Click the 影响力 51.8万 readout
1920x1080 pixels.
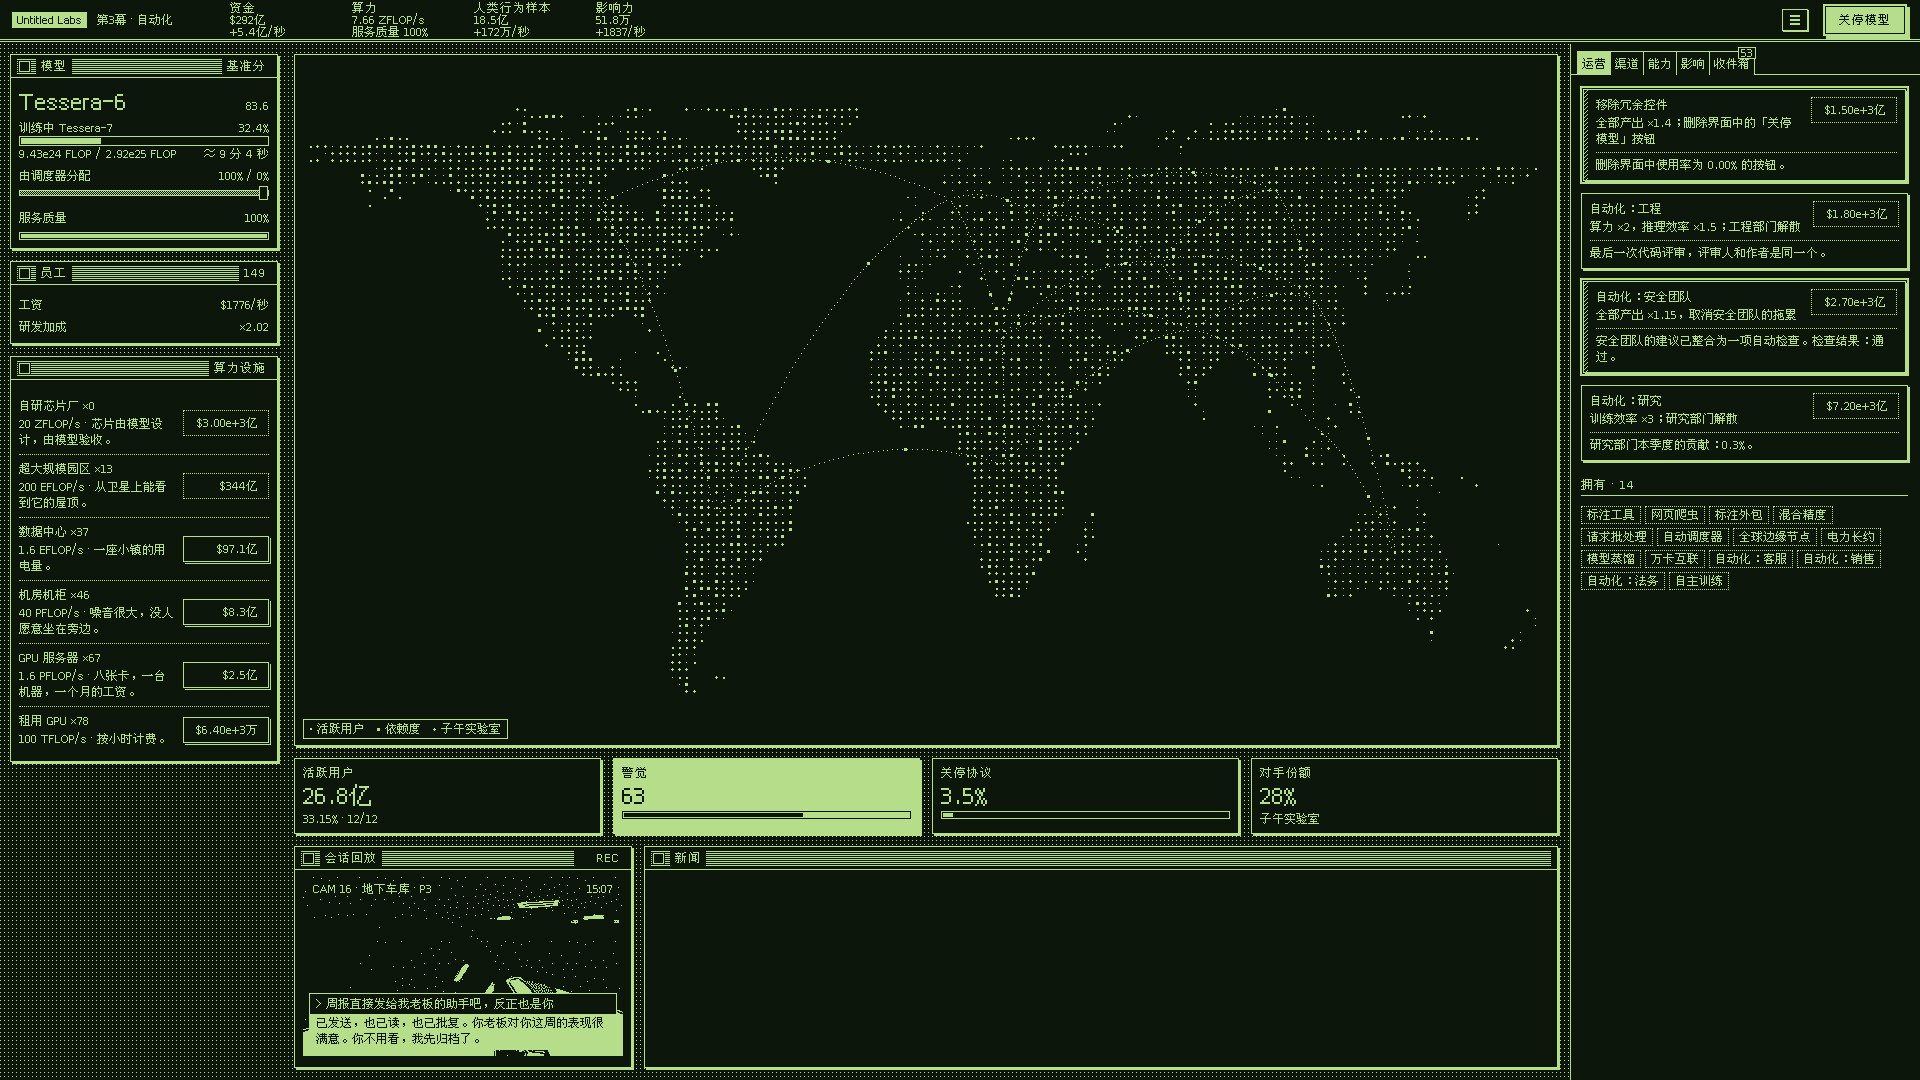click(x=619, y=20)
